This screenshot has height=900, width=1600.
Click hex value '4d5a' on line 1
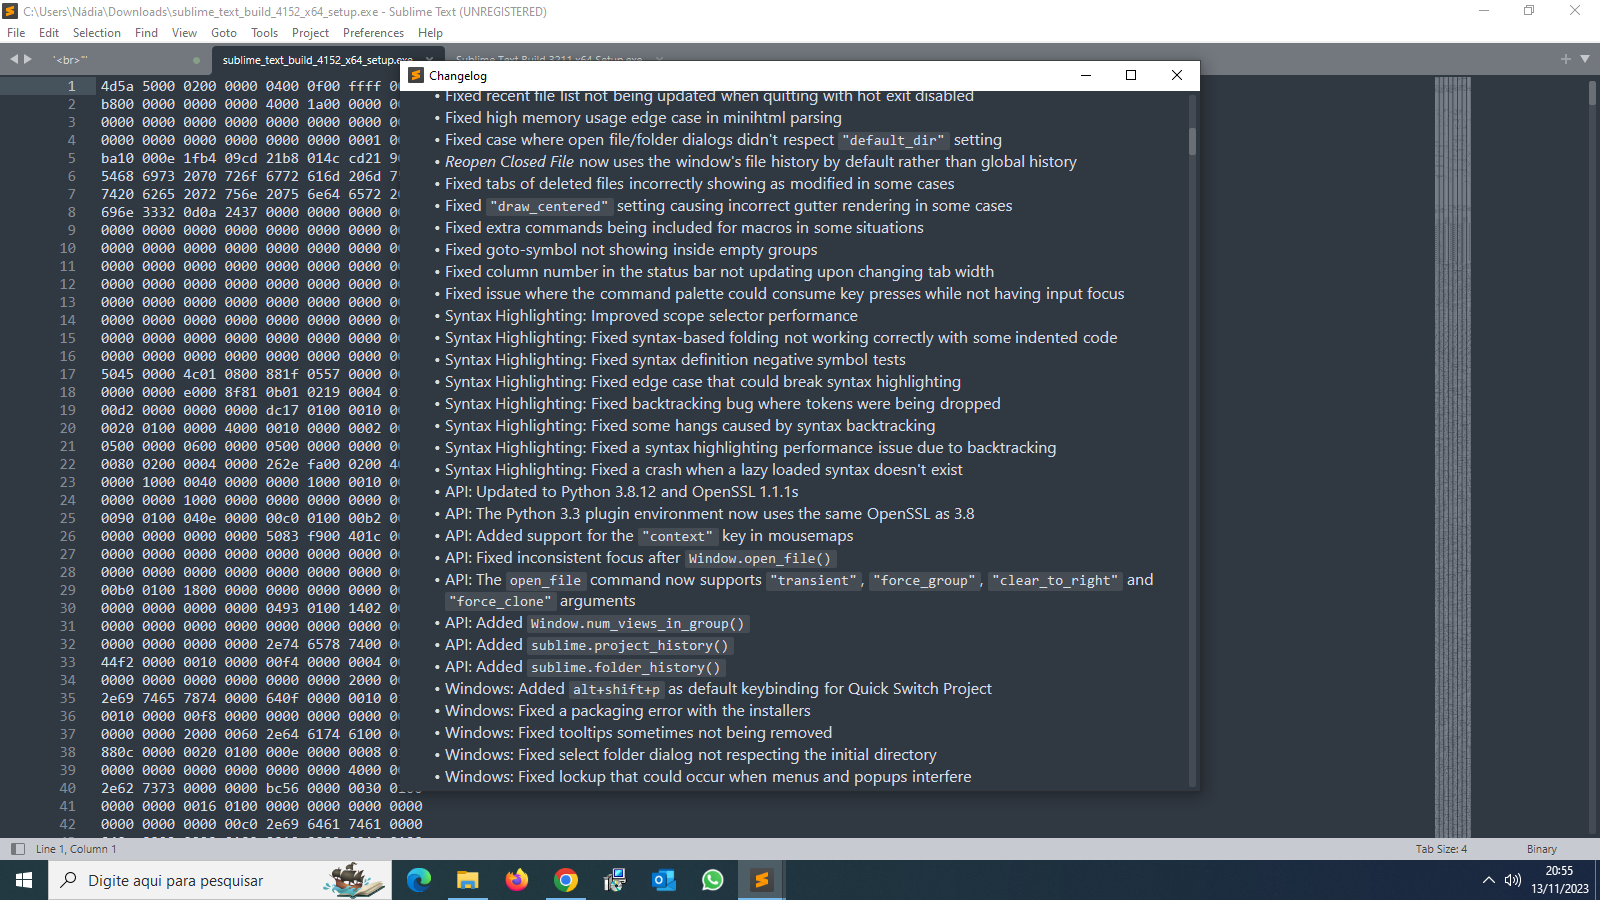(x=117, y=86)
